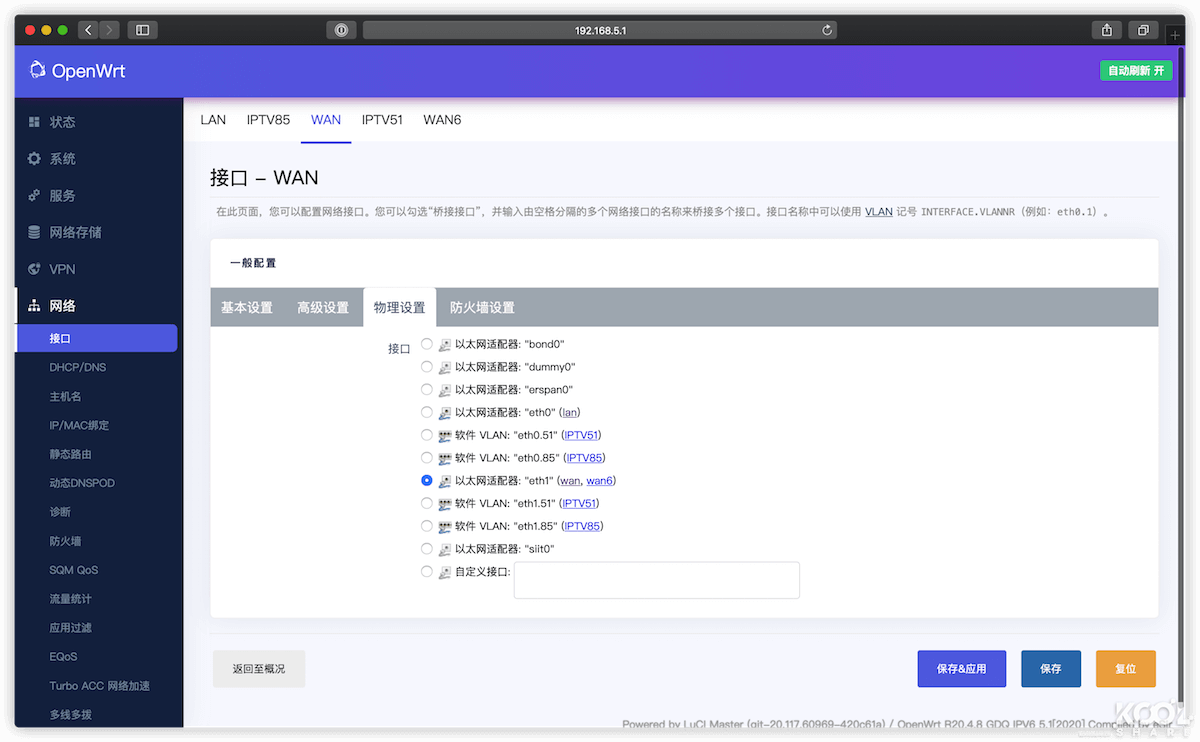Click the 保存&应用 button
The image size is (1200, 742).
tap(961, 668)
